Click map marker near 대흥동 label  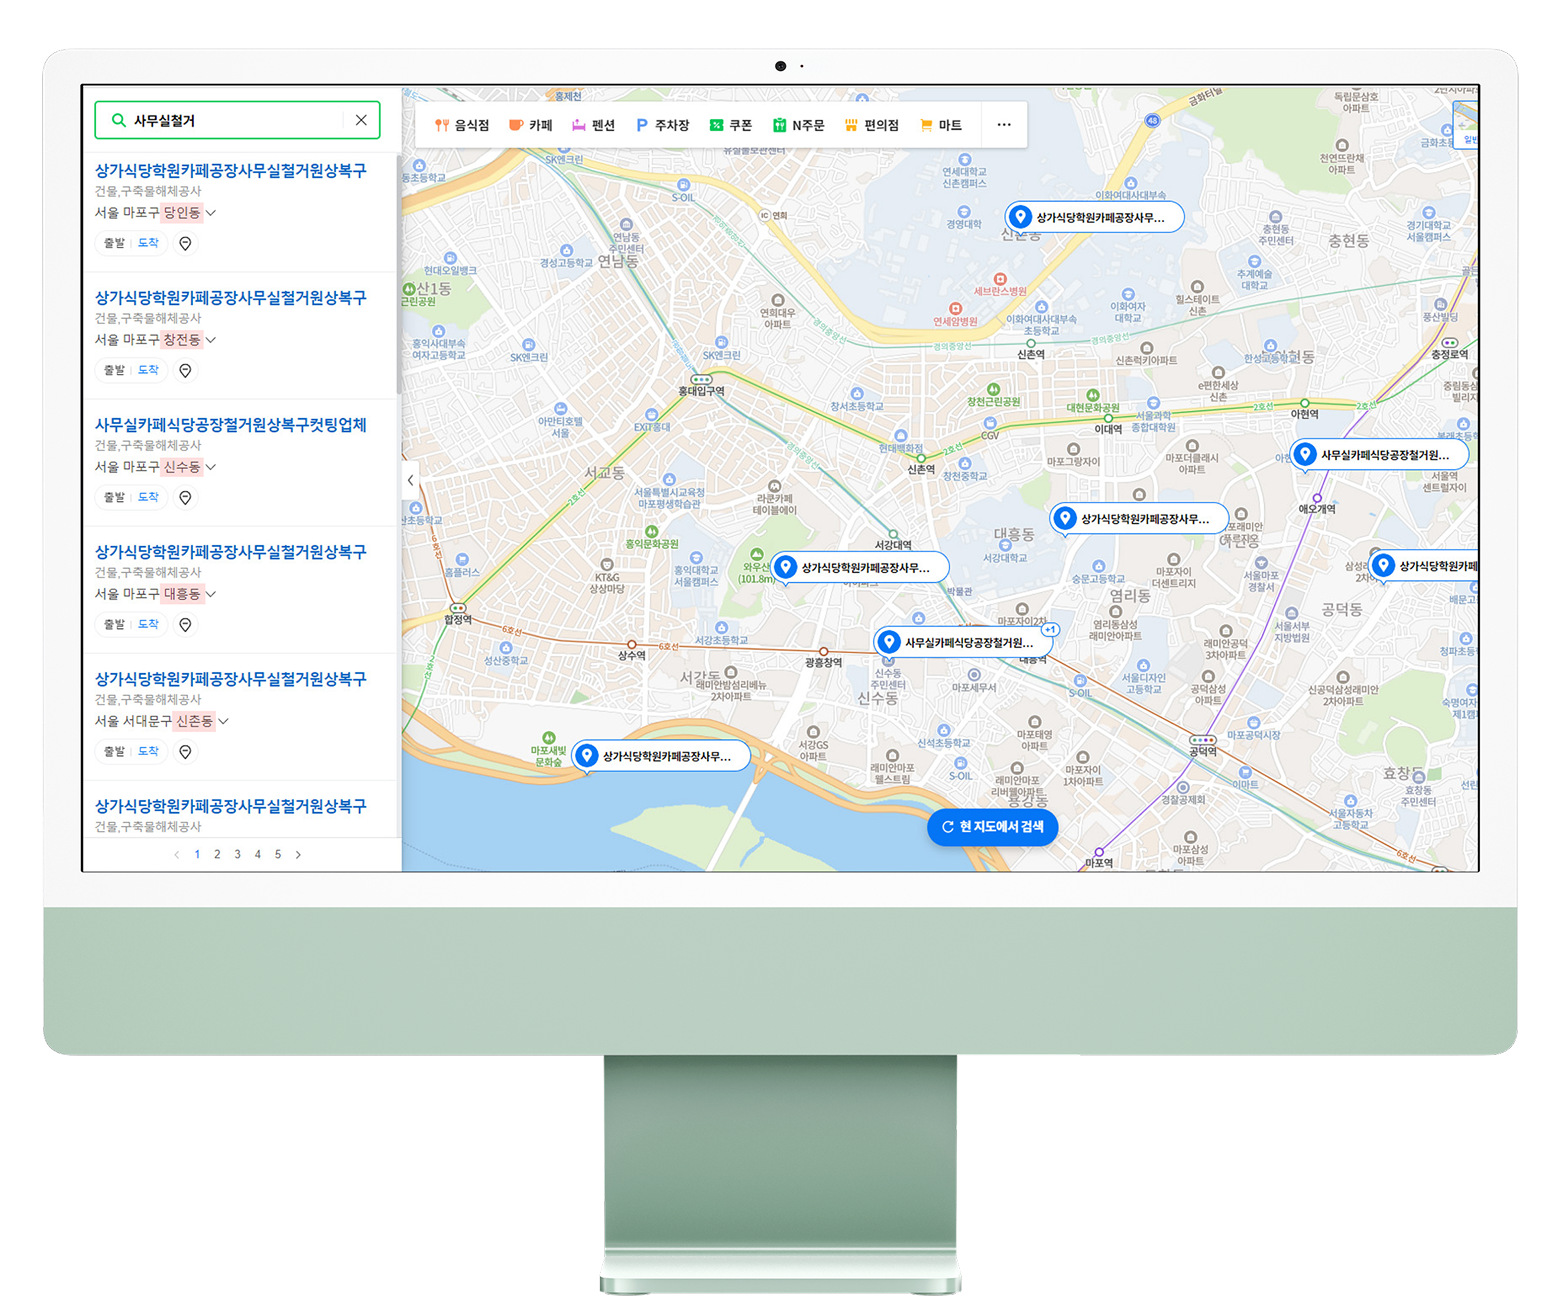[1140, 519]
